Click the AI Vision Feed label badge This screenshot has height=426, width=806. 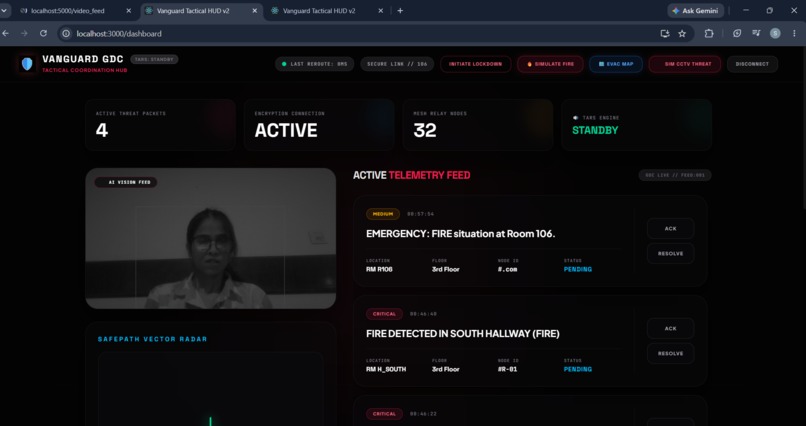[126, 182]
